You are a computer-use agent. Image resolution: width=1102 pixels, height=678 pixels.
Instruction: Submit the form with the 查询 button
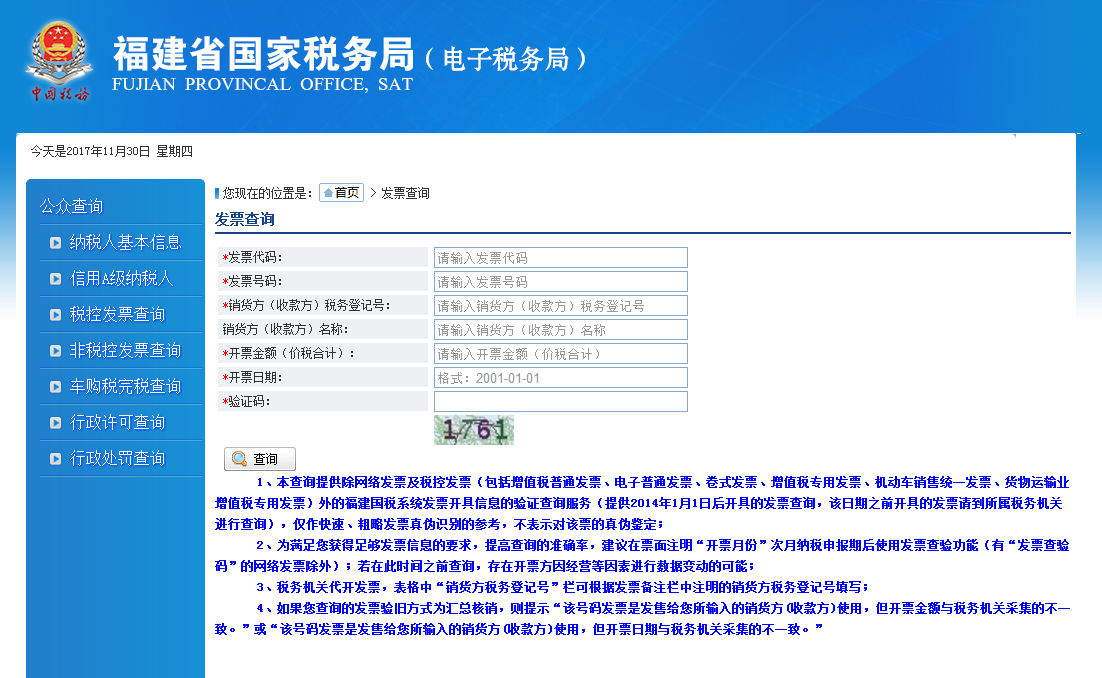tap(260, 459)
